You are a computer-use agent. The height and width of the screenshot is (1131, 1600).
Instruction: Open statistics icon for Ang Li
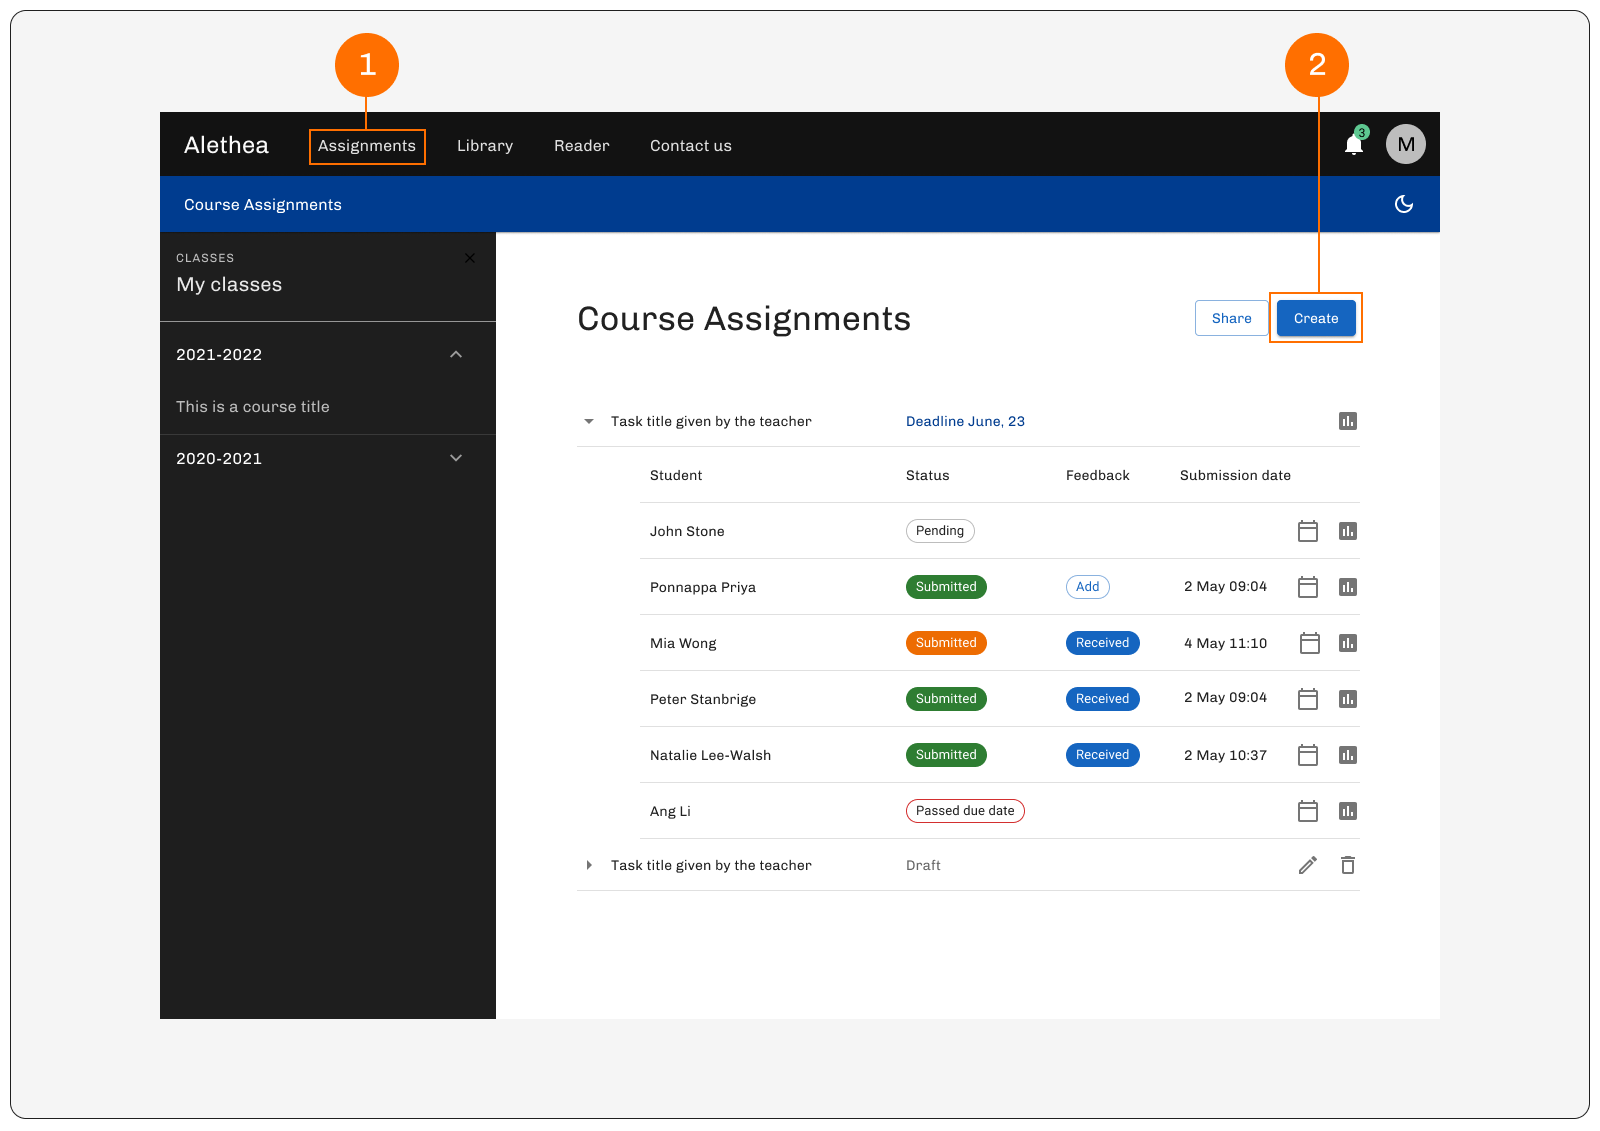coord(1348,811)
